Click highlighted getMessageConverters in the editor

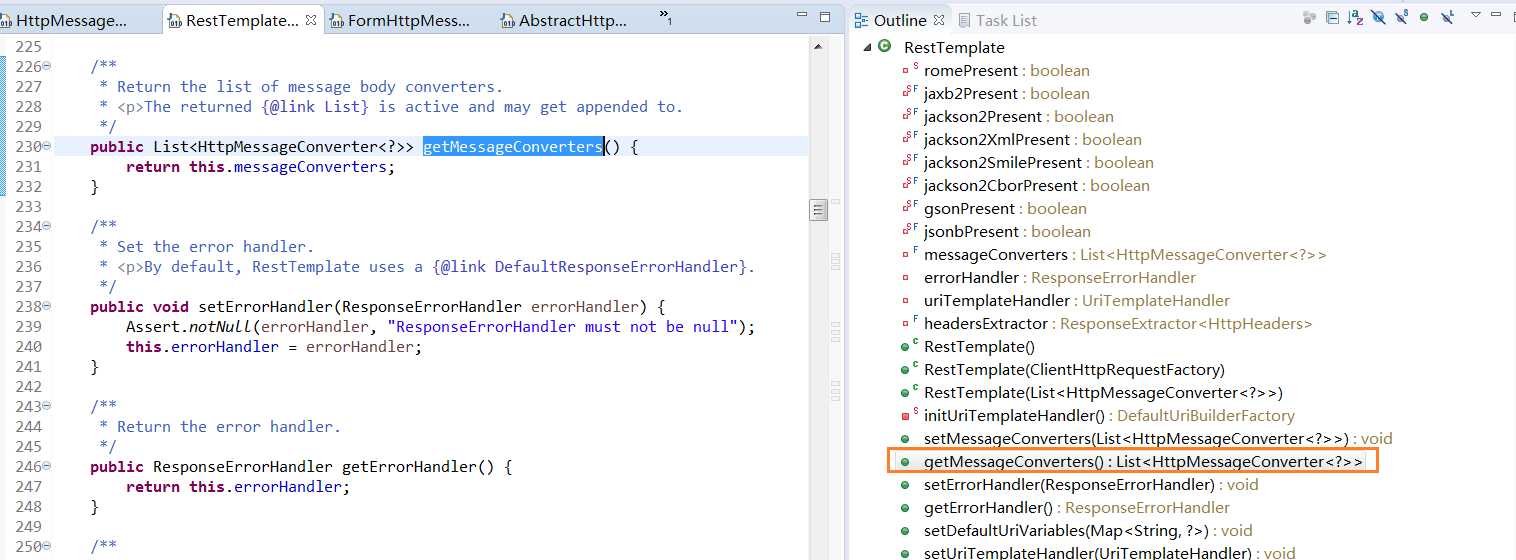tap(513, 146)
